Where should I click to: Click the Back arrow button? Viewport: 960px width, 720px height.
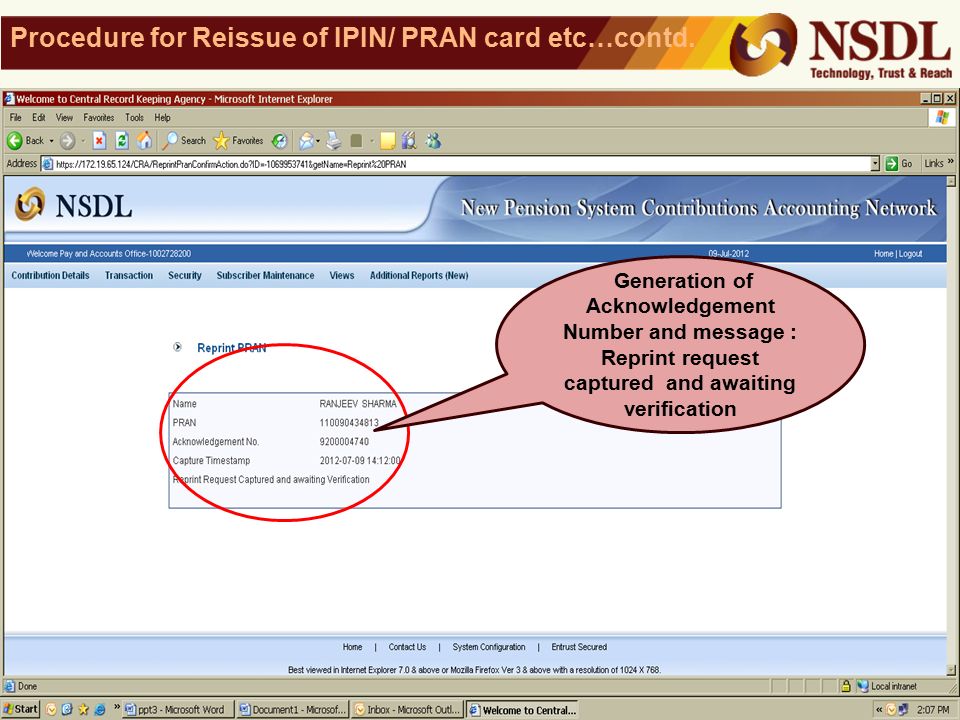[15, 141]
